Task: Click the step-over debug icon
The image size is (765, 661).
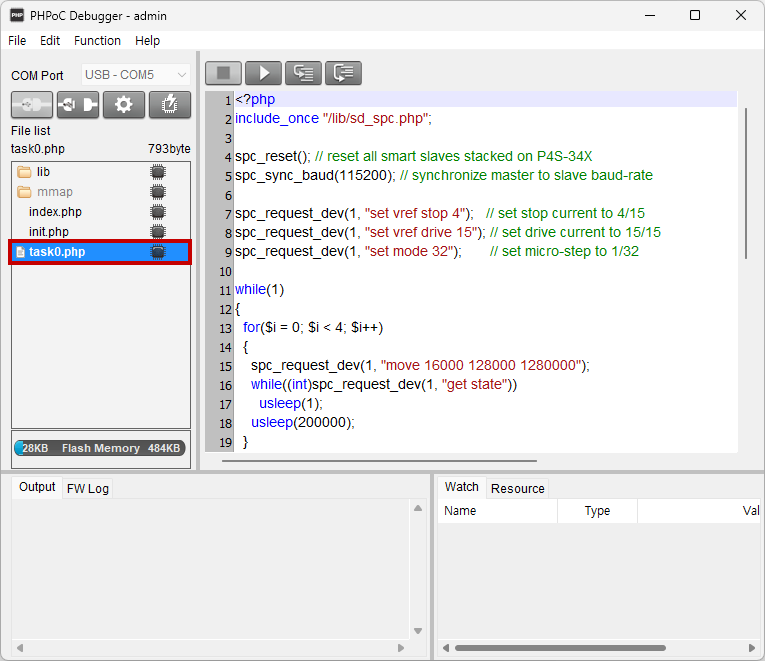Action: tap(343, 73)
